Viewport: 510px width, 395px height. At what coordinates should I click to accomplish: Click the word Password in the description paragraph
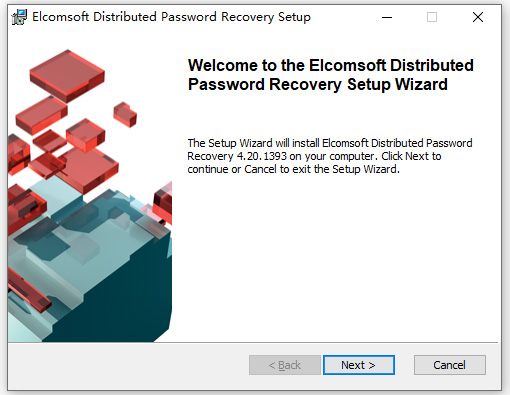coord(449,143)
